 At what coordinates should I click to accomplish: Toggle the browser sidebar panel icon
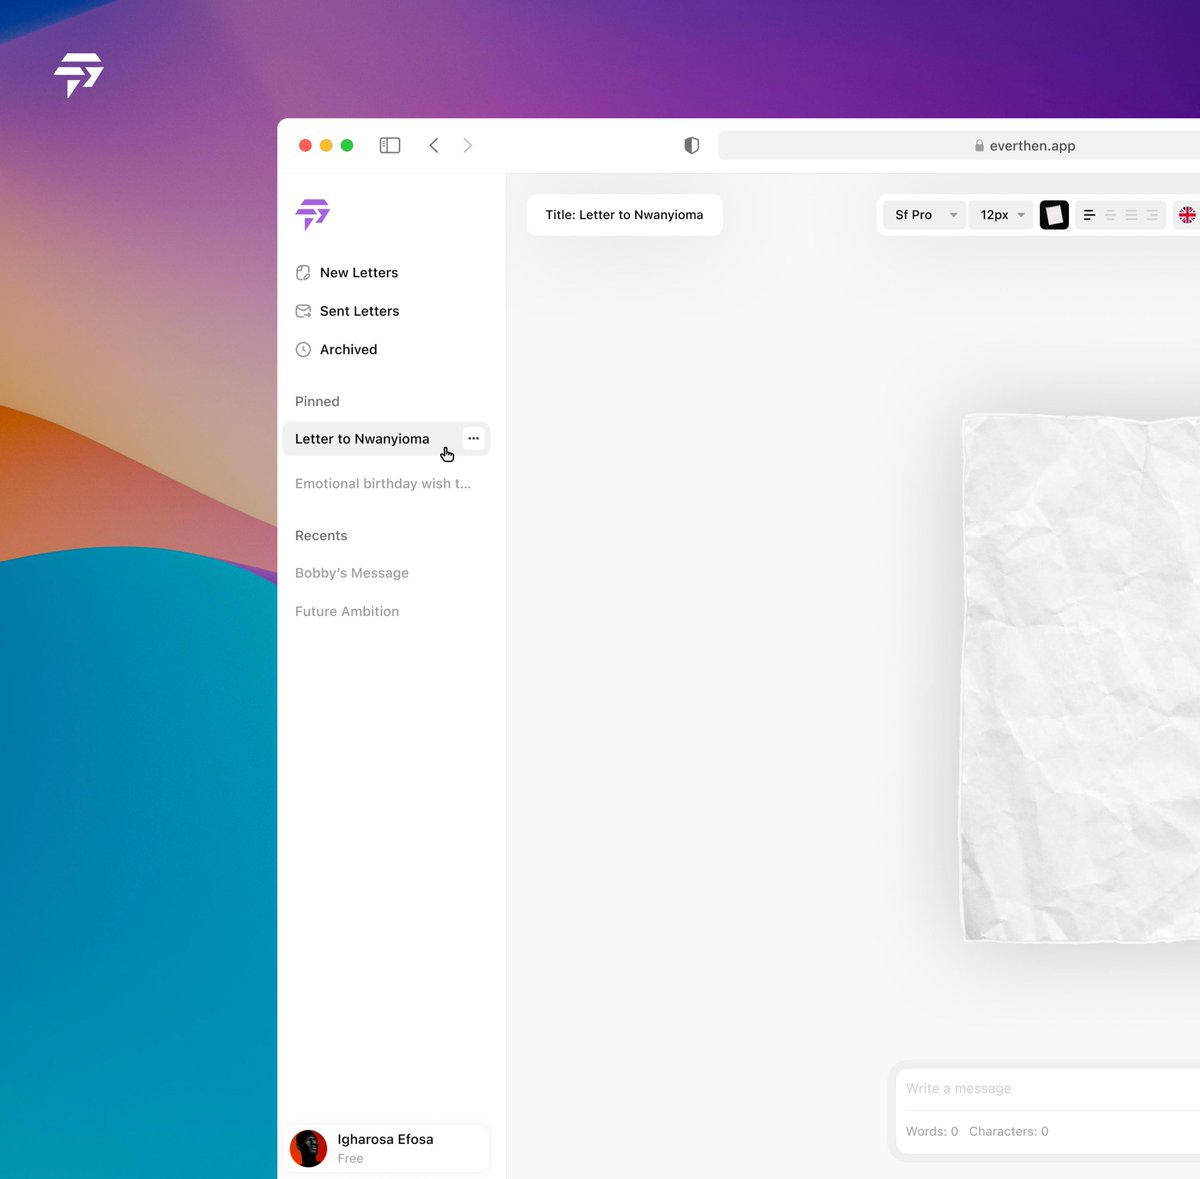390,145
